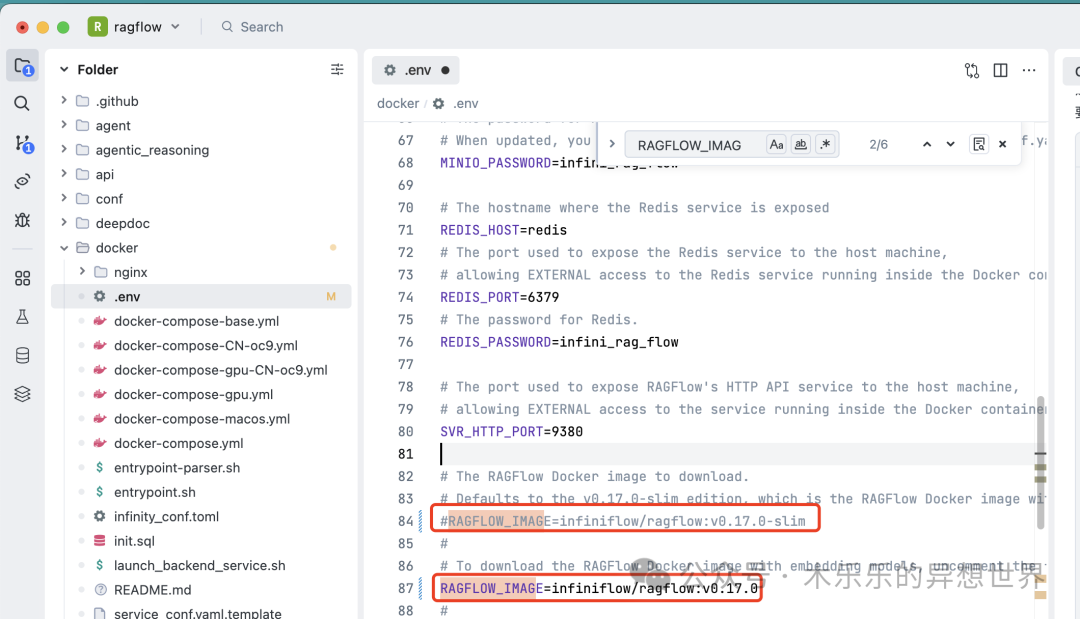The height and width of the screenshot is (619, 1080).
Task: Click the top Search bar
Action: (x=252, y=27)
